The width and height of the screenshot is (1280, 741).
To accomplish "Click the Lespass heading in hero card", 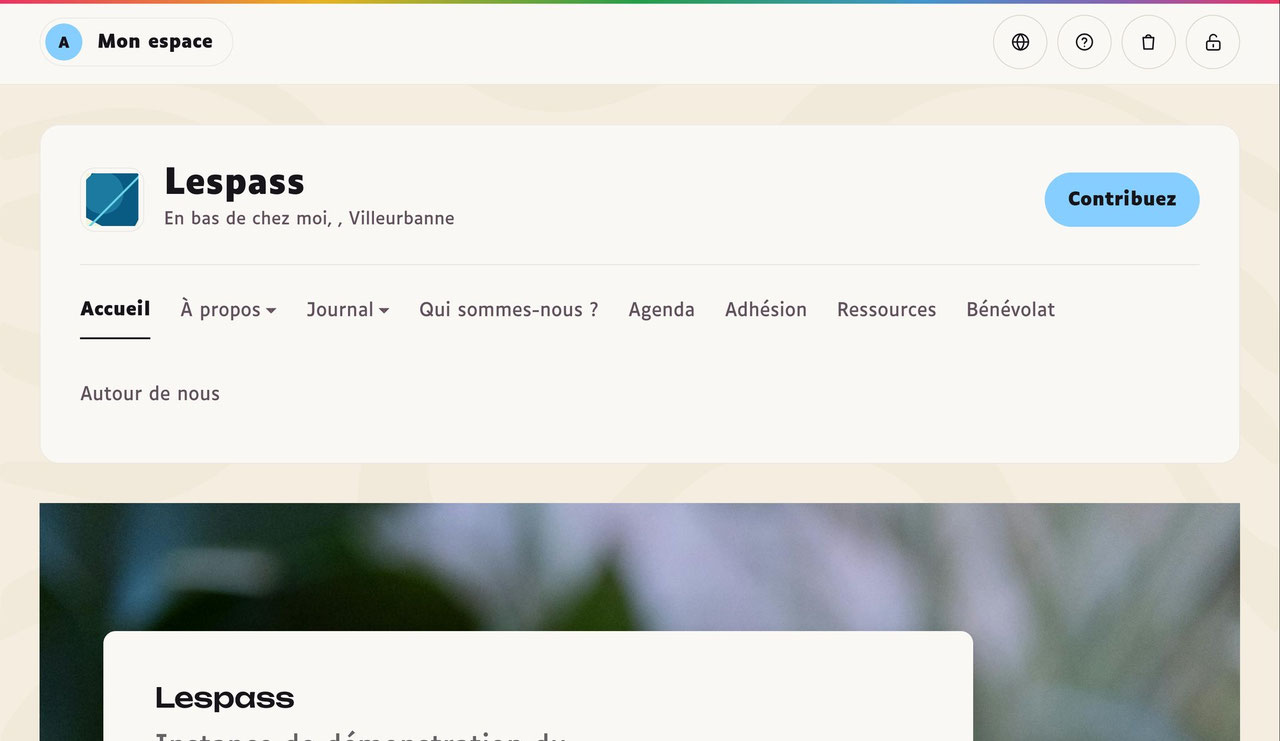I will click(225, 698).
